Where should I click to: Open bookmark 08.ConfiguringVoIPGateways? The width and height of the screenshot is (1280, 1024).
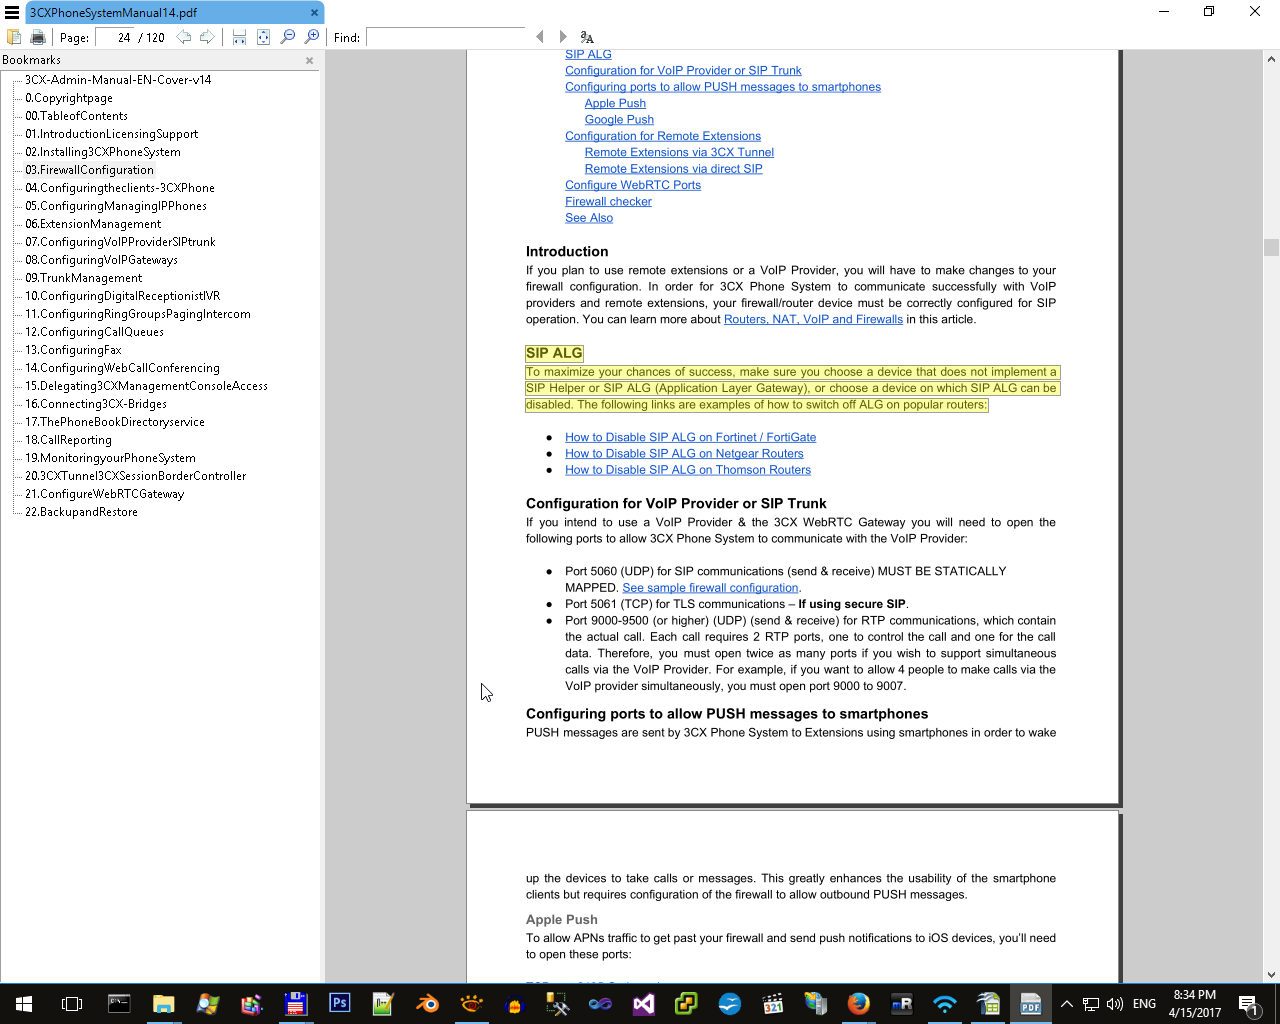point(102,260)
